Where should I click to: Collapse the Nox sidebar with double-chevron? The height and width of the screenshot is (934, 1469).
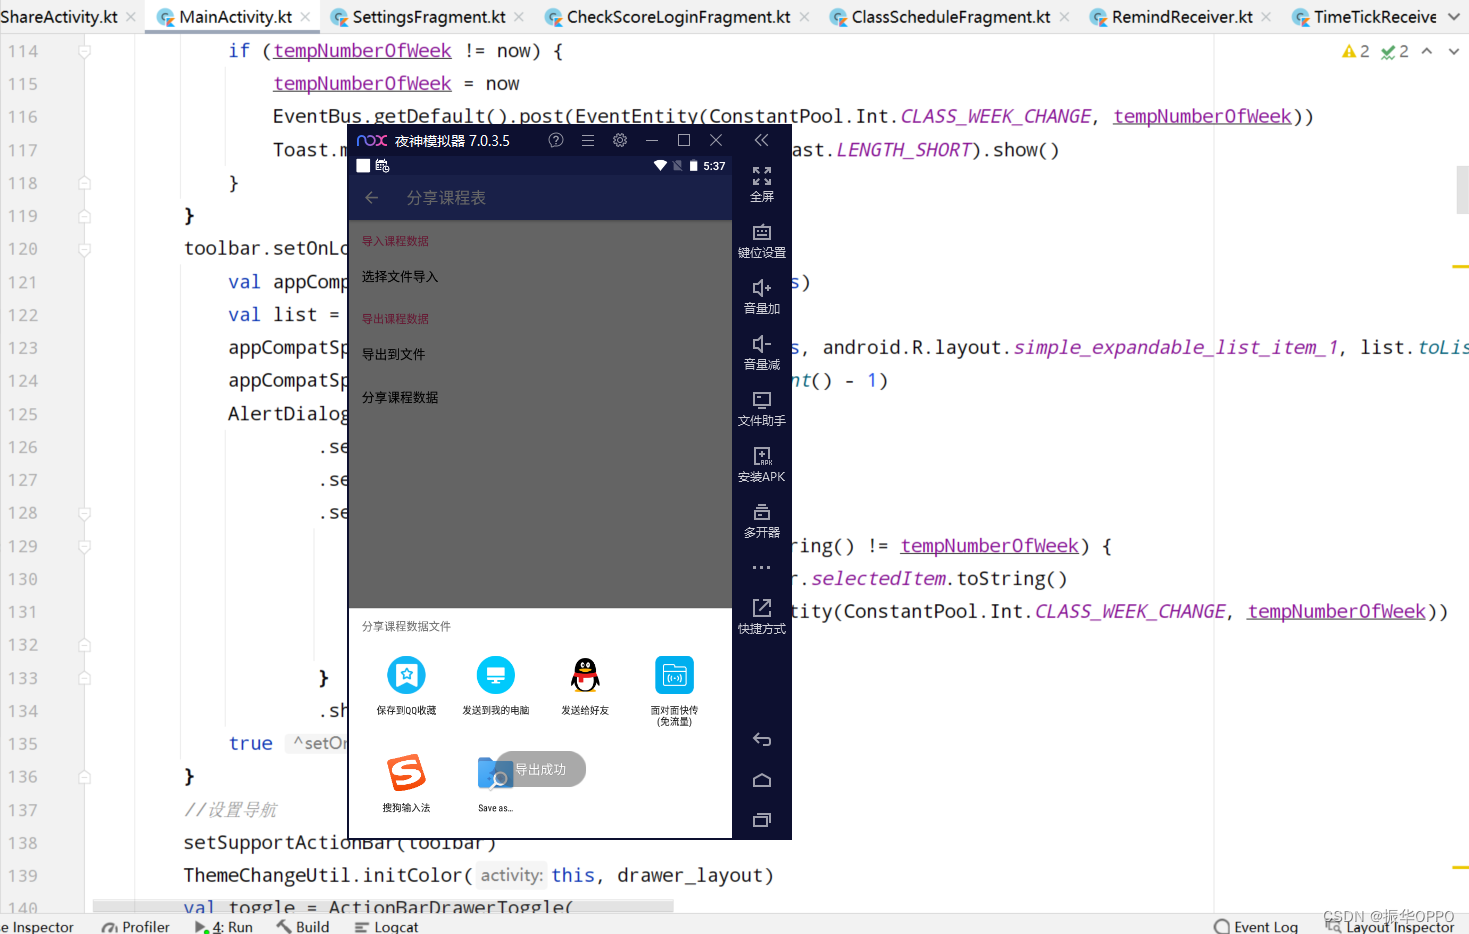coord(761,140)
